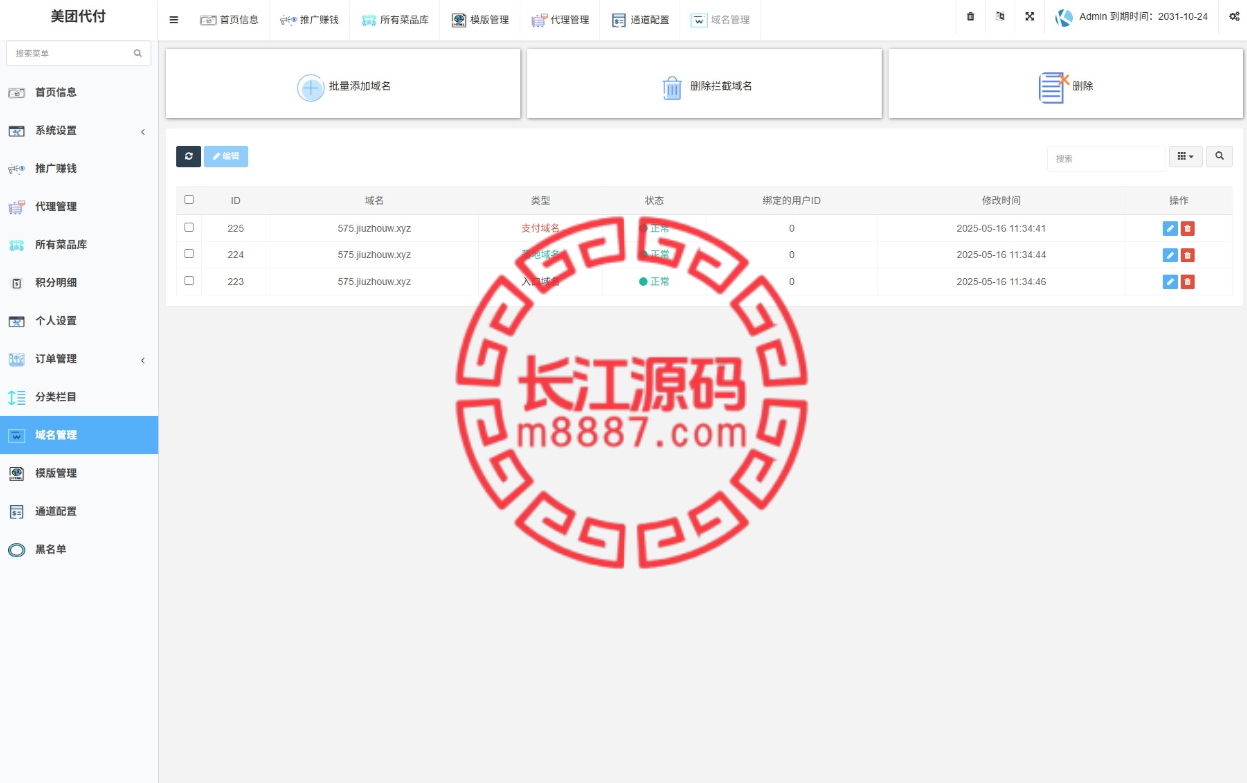1247x783 pixels.
Task: Open 首页信息 in the sidebar
Action: coord(79,92)
